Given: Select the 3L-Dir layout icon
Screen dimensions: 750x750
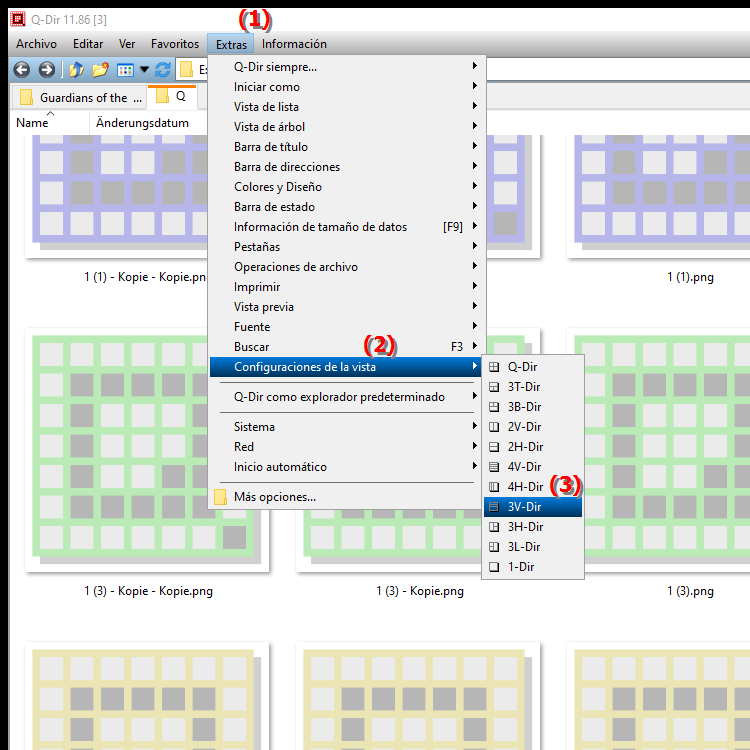Looking at the screenshot, I should 494,547.
